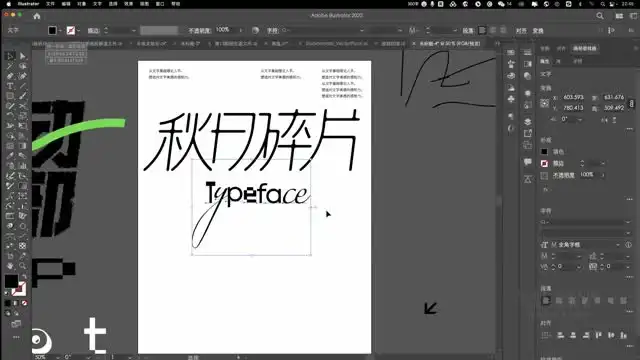
Task: Open font family dropdown in Properties panel
Action: pos(628,222)
